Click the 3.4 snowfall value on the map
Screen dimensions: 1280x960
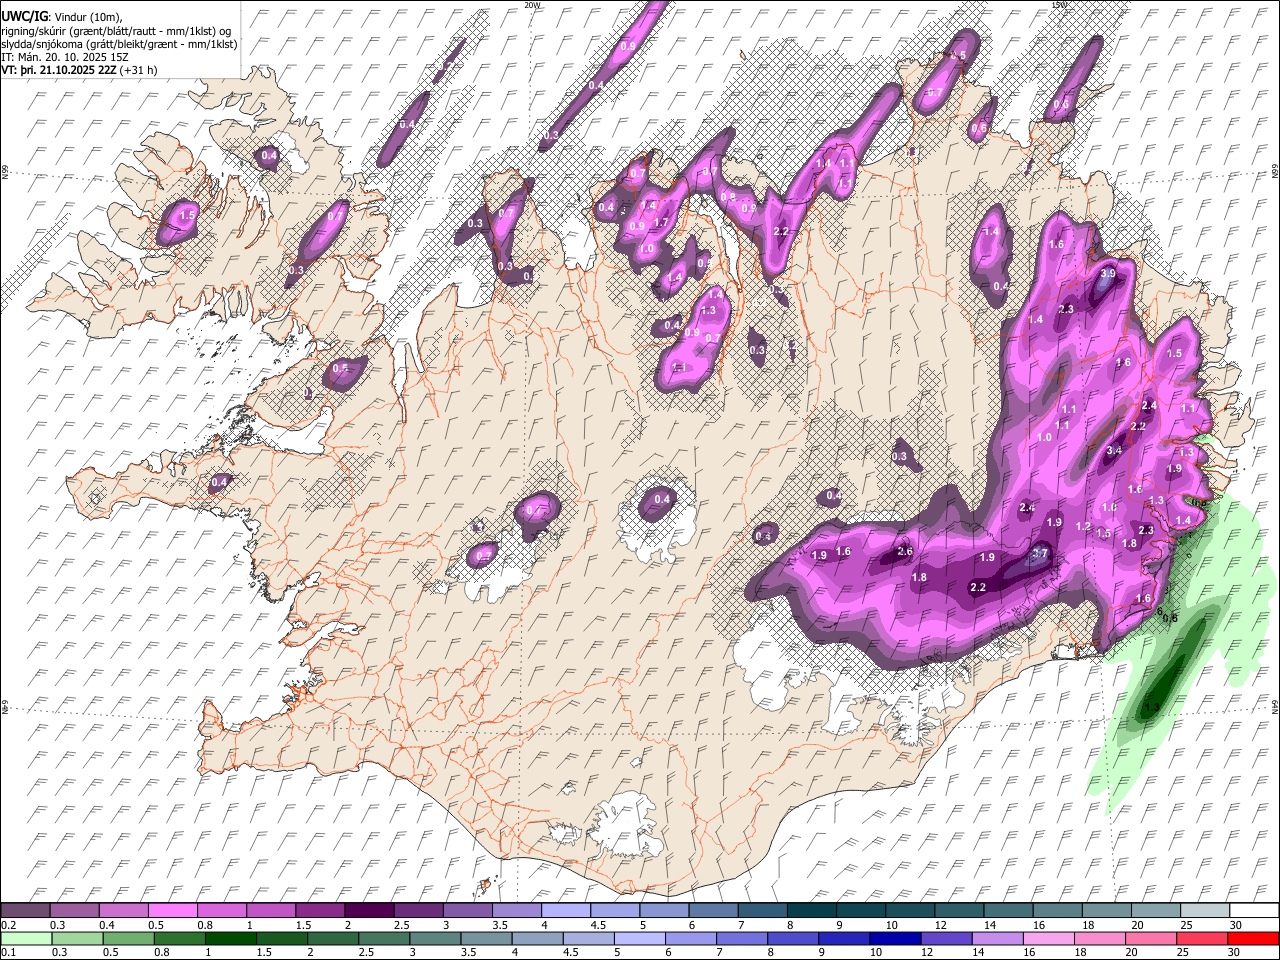point(1115,451)
